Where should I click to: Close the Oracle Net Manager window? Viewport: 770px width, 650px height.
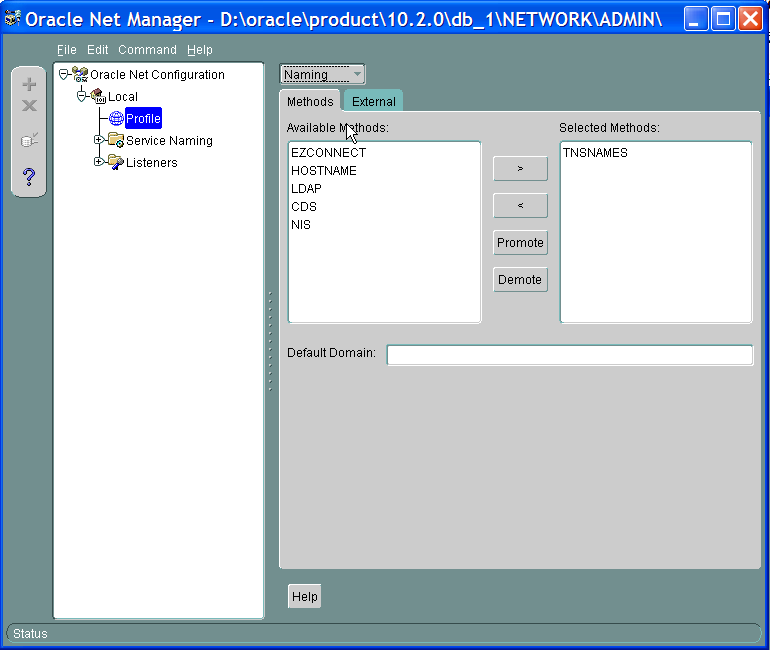(x=750, y=19)
